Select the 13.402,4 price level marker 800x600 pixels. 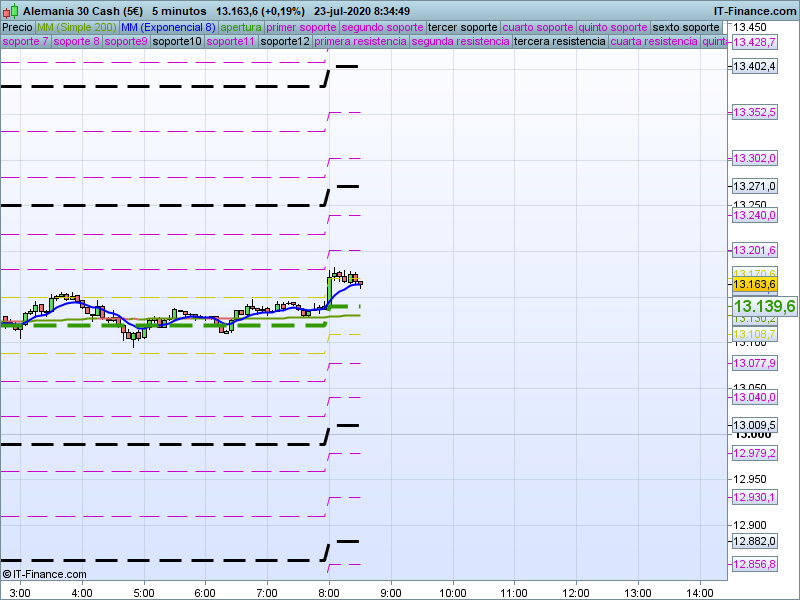point(754,66)
